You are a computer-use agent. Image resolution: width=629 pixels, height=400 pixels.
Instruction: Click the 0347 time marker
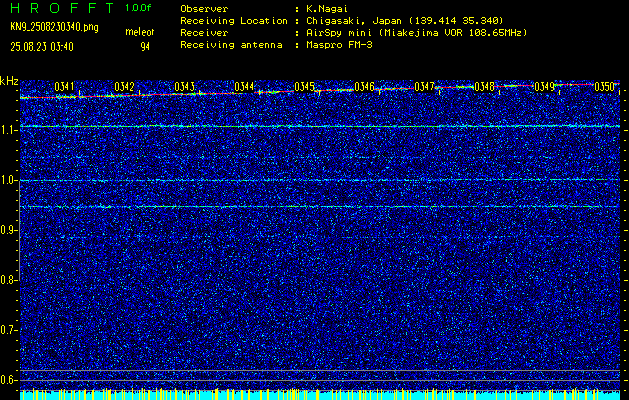[x=424, y=87]
